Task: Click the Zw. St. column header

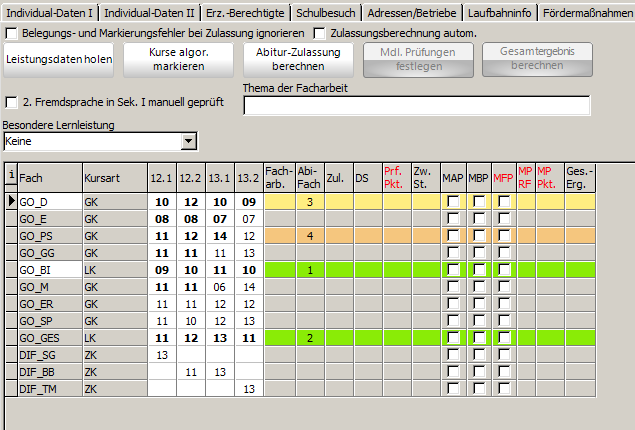Action: [x=426, y=178]
